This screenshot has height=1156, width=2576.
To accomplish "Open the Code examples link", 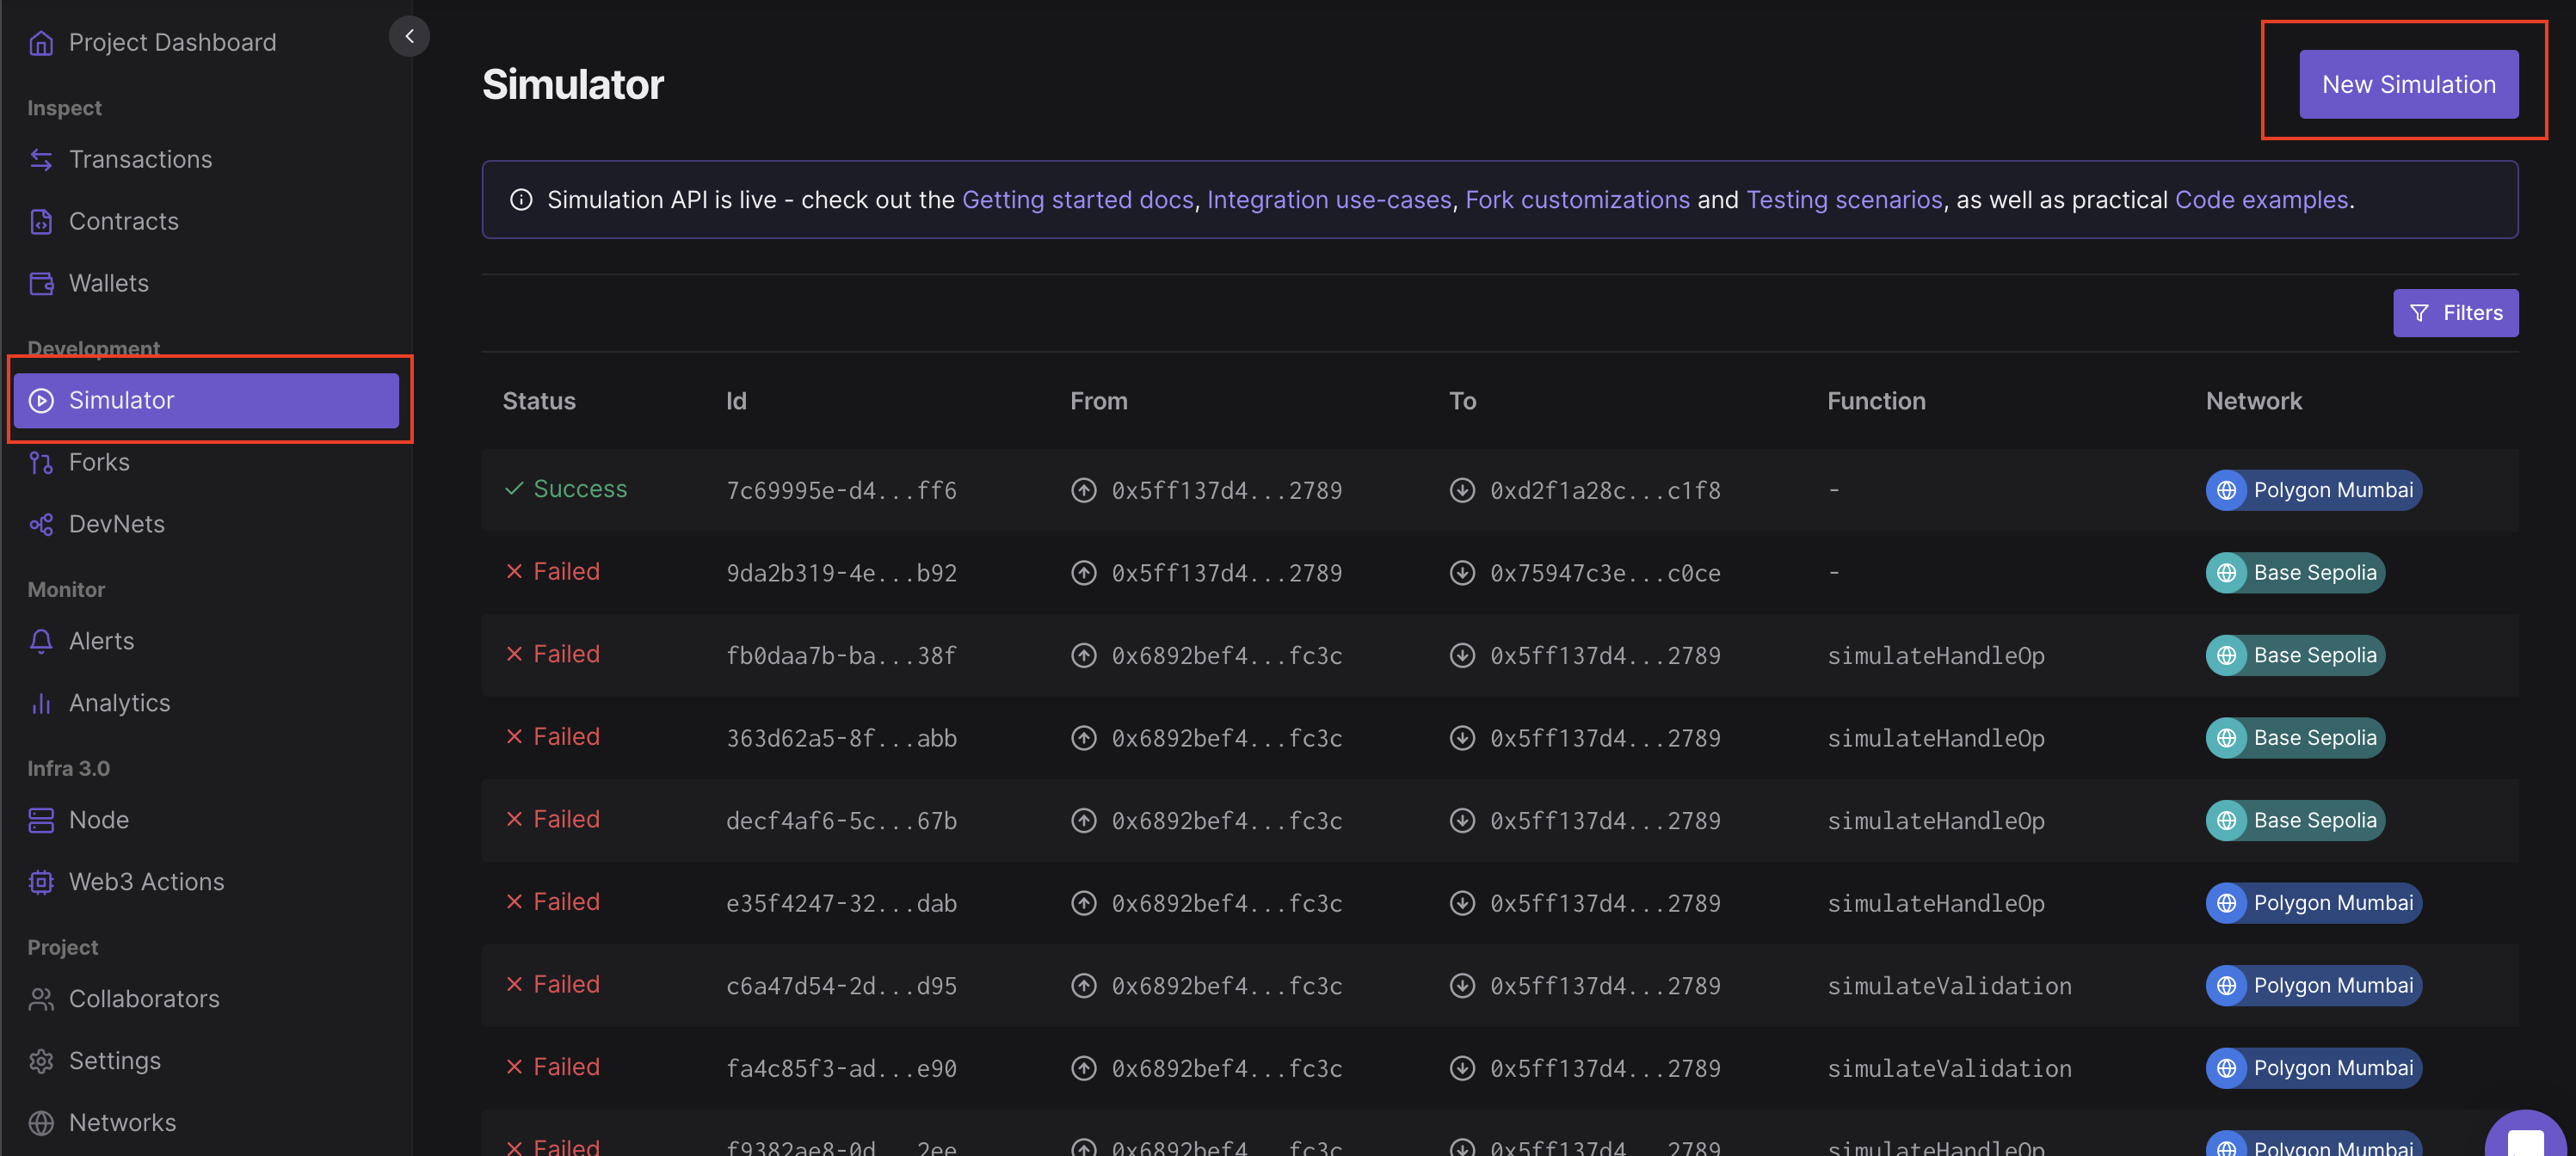I will pyautogui.click(x=2261, y=200).
